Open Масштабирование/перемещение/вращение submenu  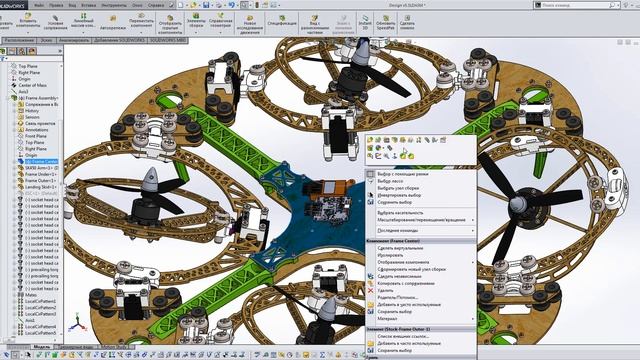420,220
